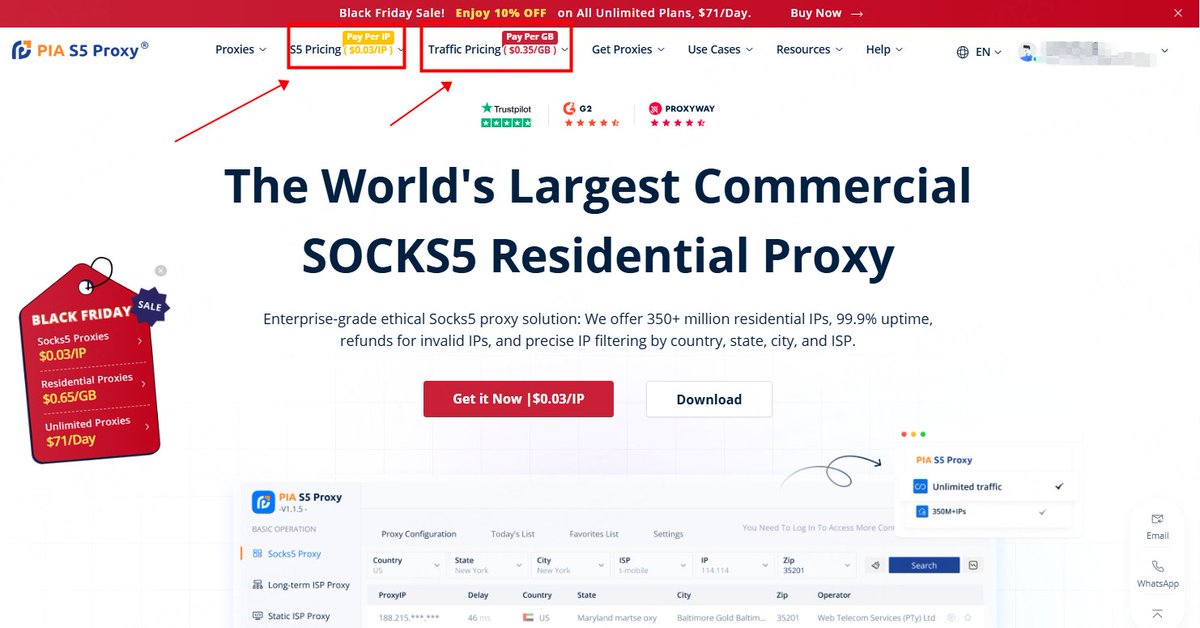The width and height of the screenshot is (1200, 628).
Task: Click the user avatar icon
Action: tap(1027, 51)
